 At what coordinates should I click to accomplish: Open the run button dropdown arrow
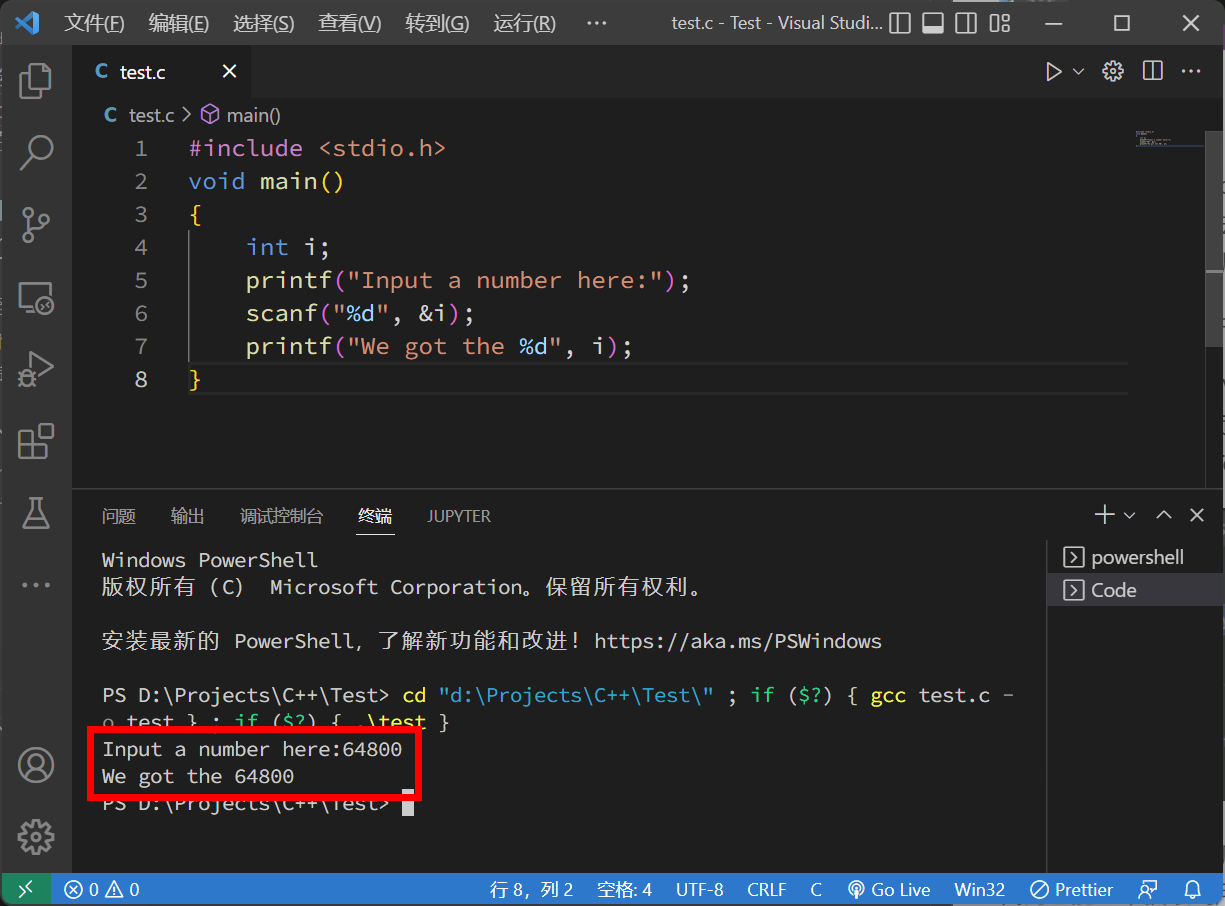[1078, 71]
